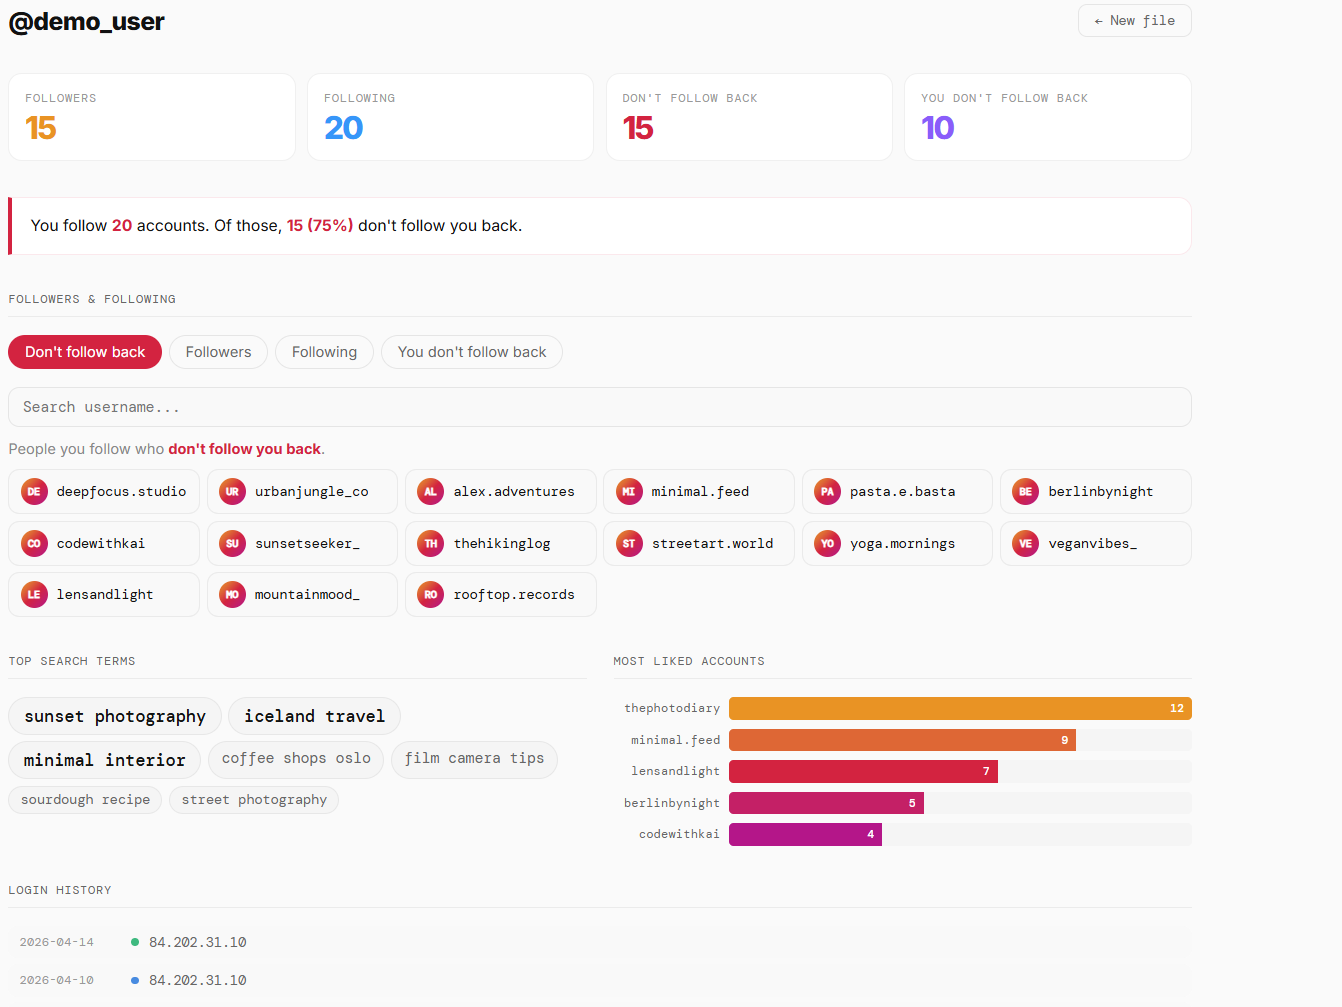Click the New file button
The height and width of the screenshot is (1007, 1342).
(x=1134, y=21)
